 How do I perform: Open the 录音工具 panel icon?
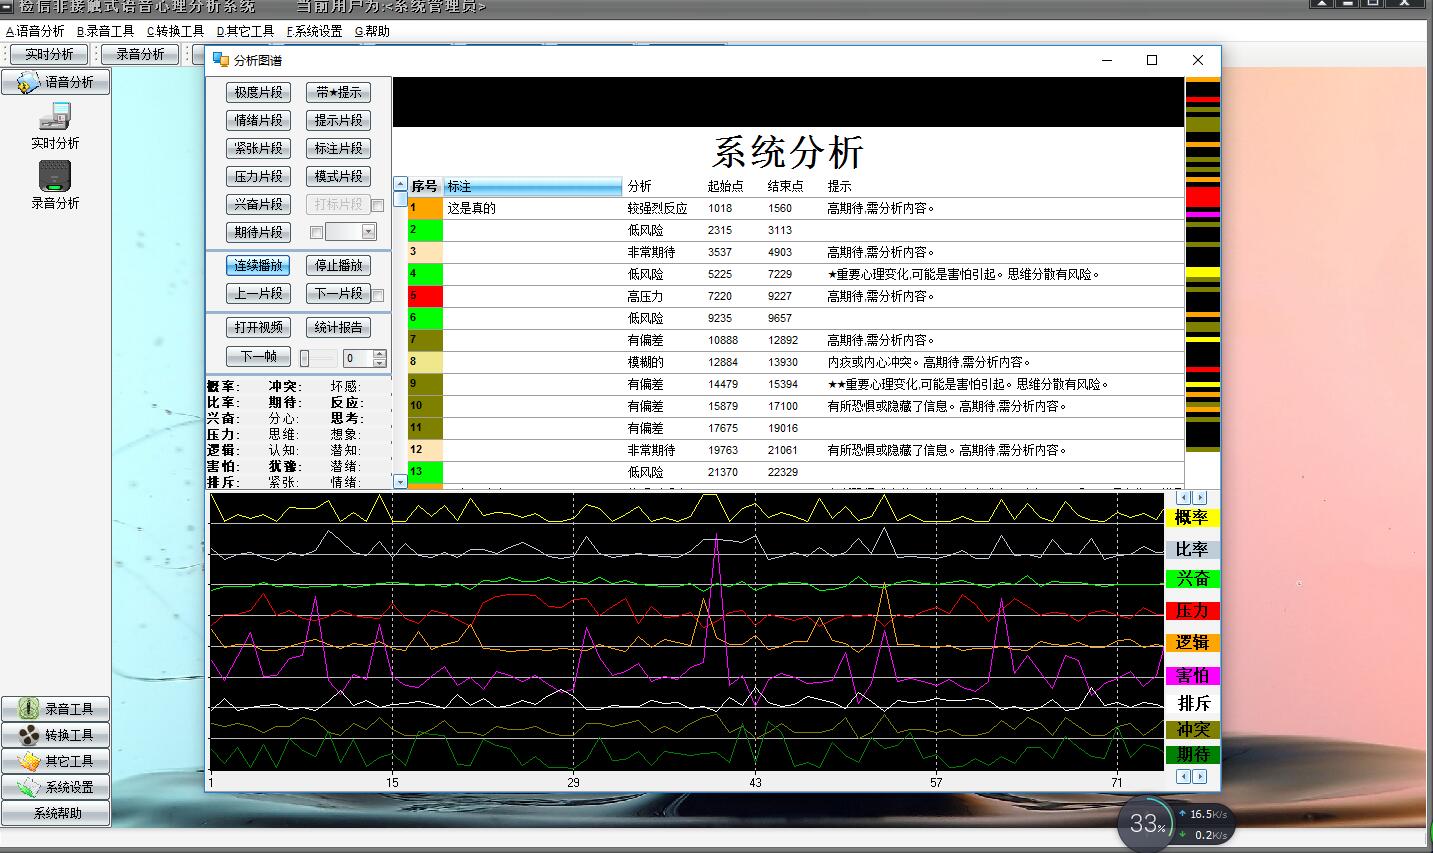click(x=29, y=709)
